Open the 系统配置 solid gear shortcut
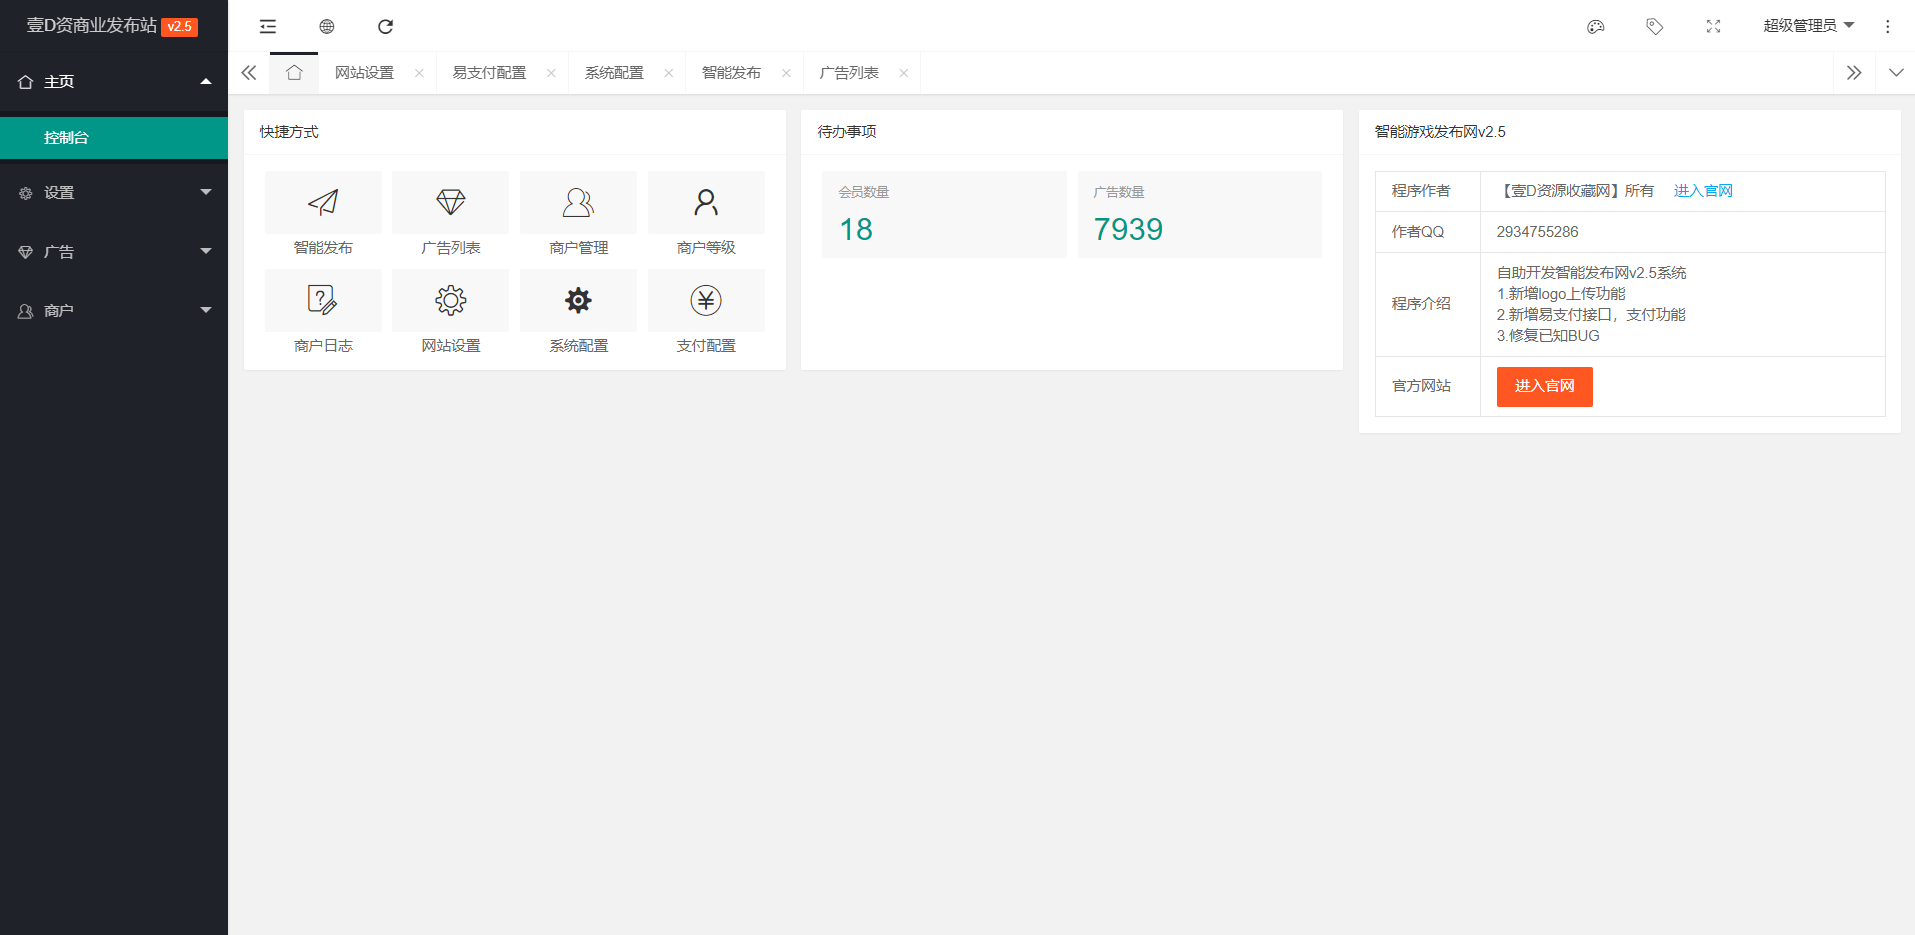 [578, 300]
